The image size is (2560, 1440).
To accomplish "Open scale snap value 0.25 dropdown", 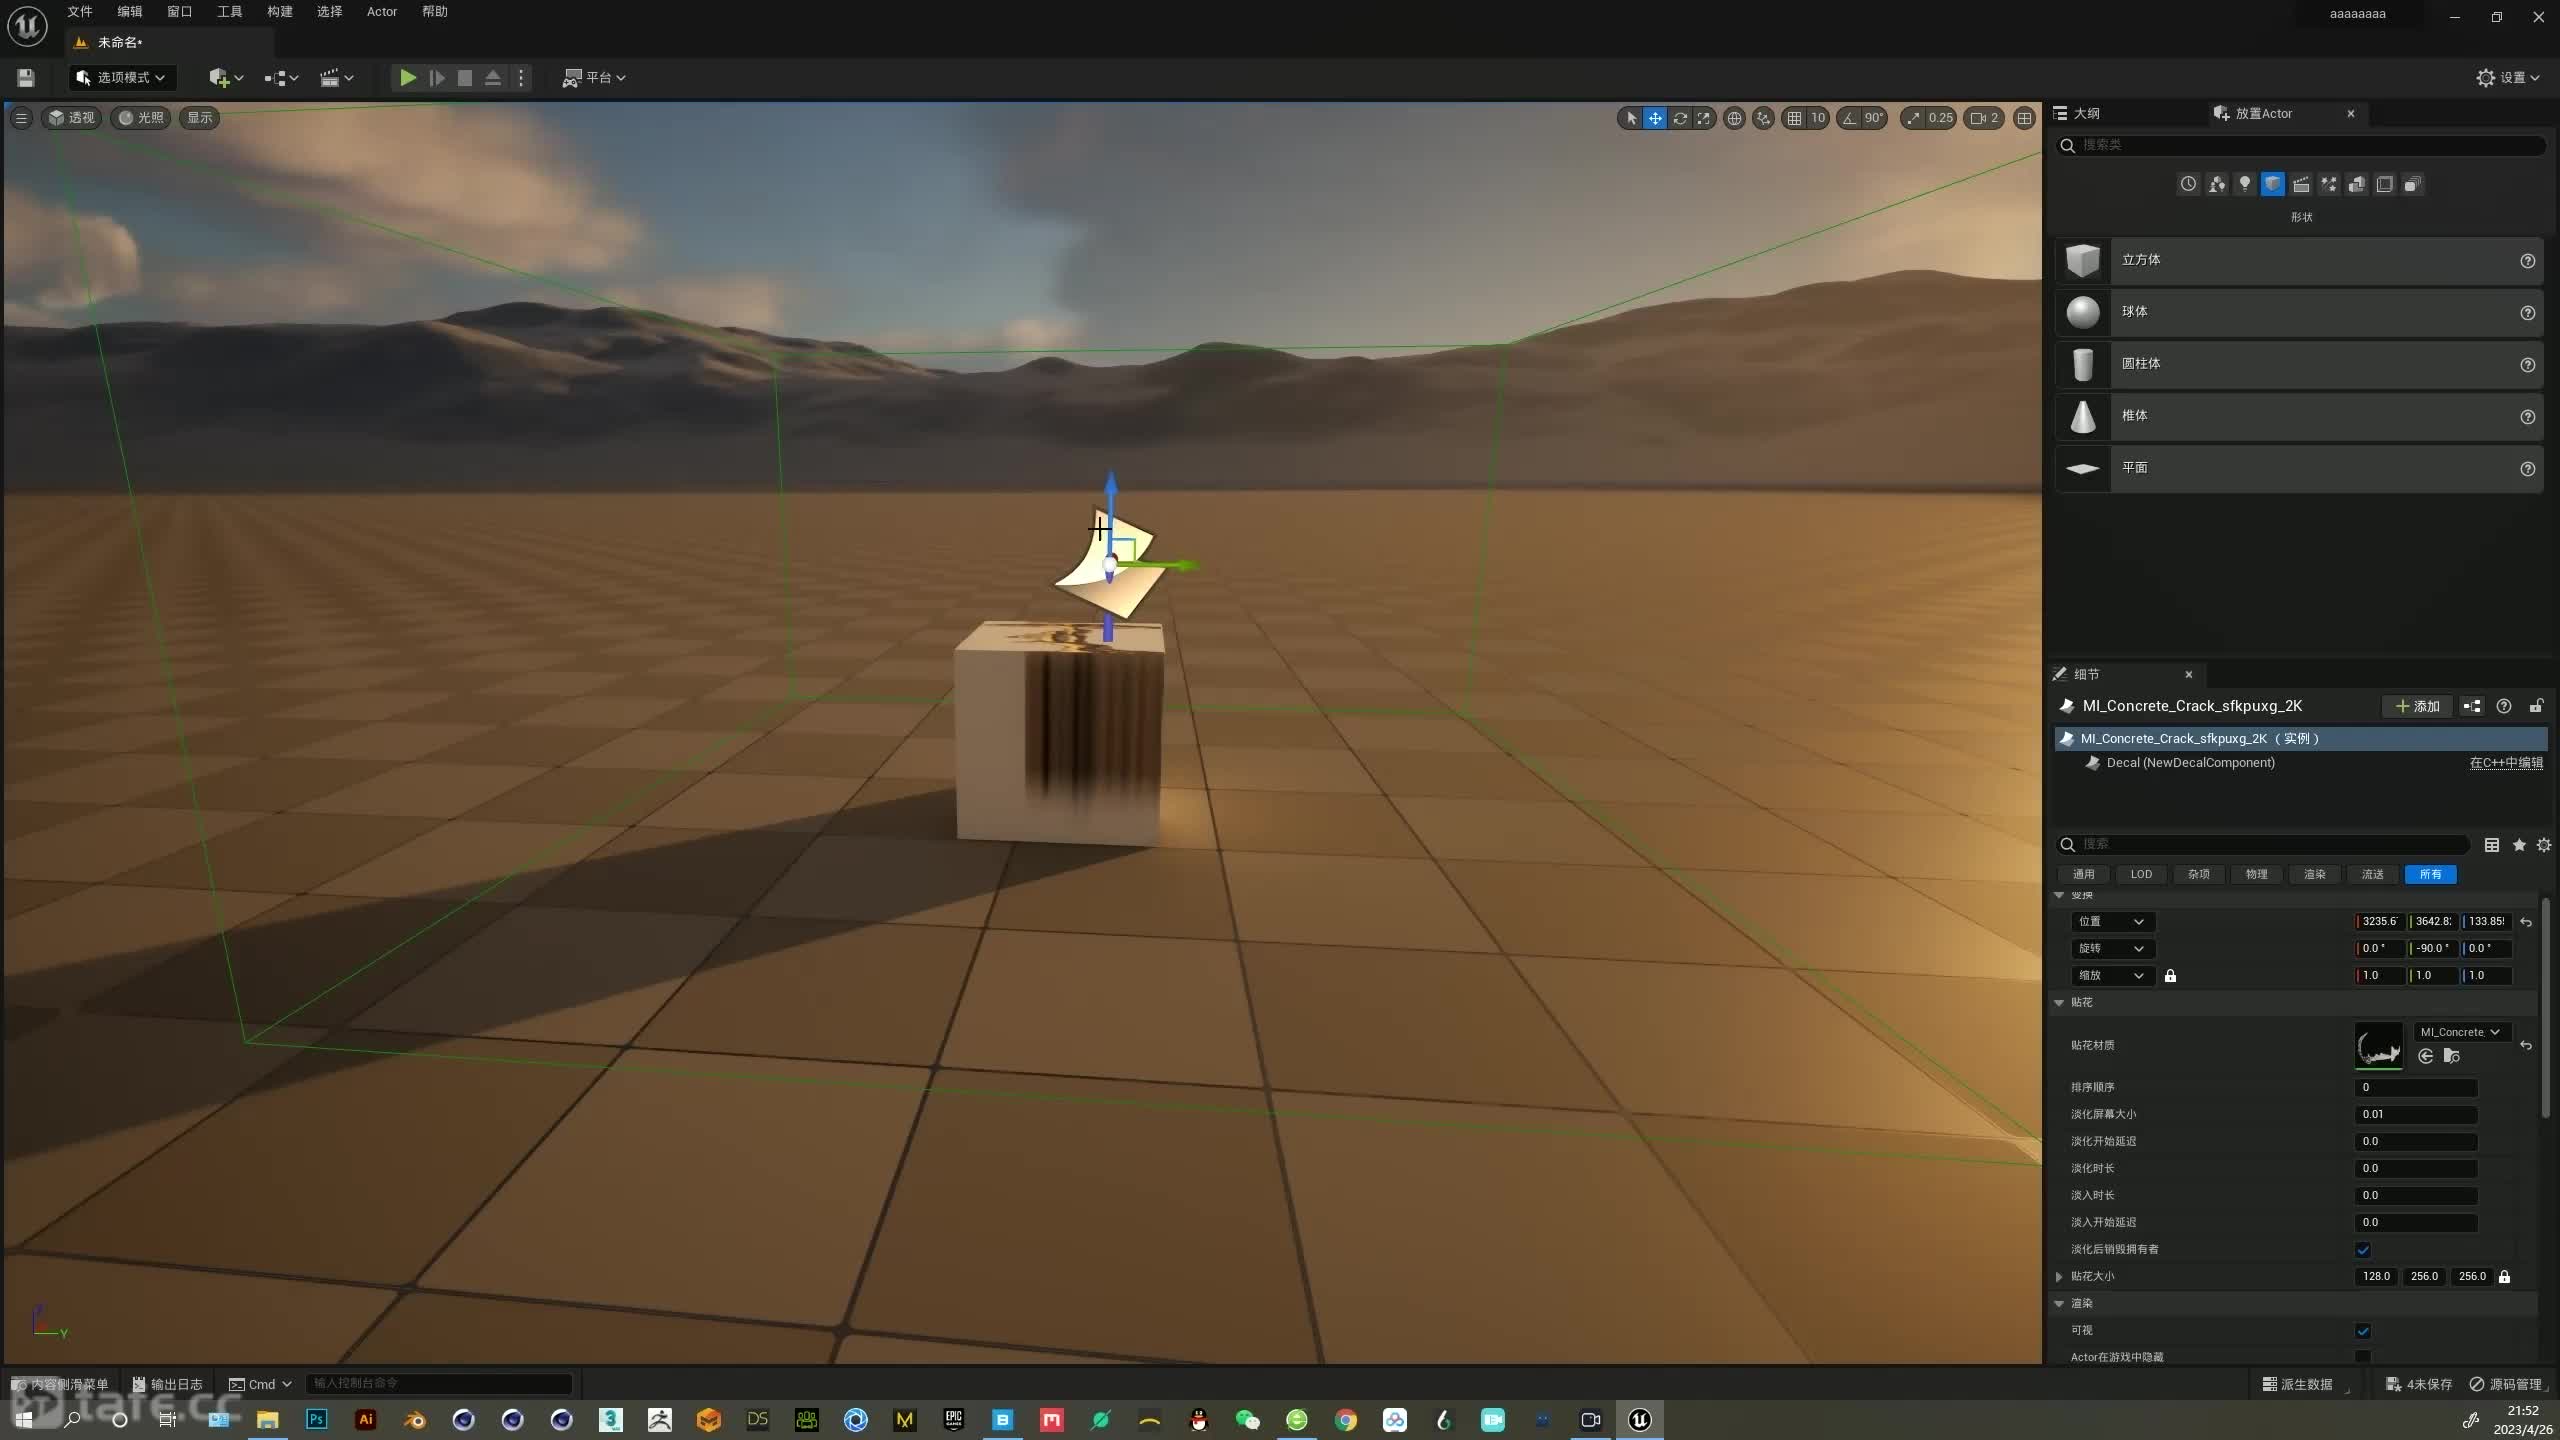I will click(x=1941, y=118).
